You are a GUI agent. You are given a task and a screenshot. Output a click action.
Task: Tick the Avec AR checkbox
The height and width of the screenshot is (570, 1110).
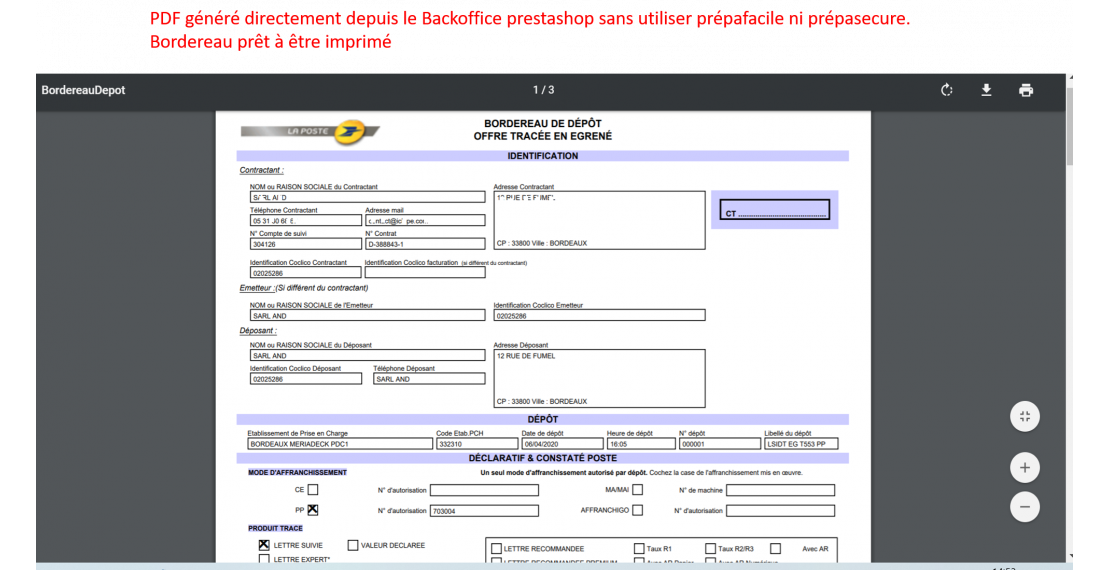point(776,549)
